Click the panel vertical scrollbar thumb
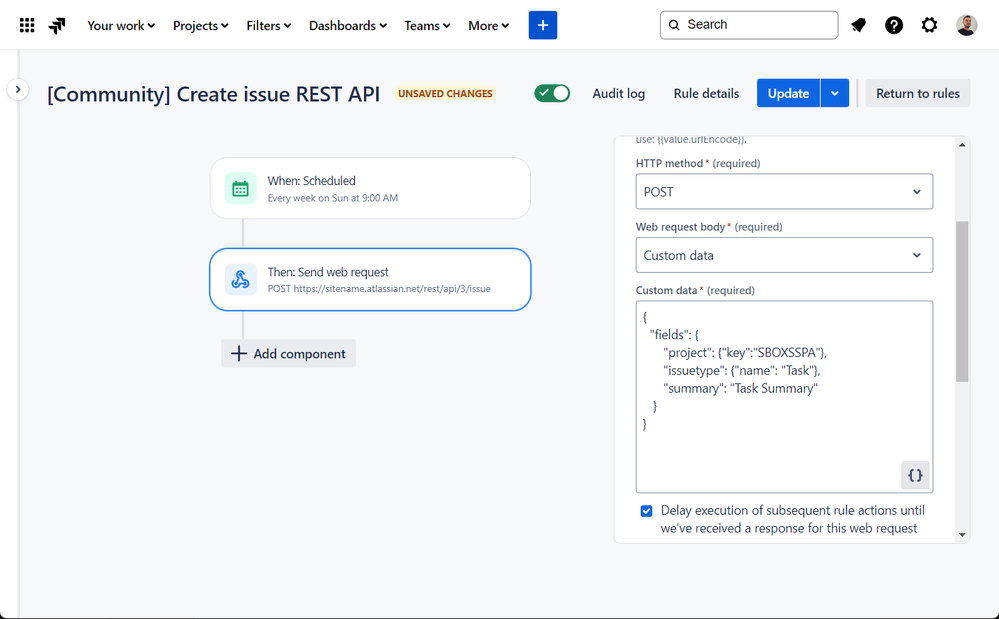 (x=962, y=301)
